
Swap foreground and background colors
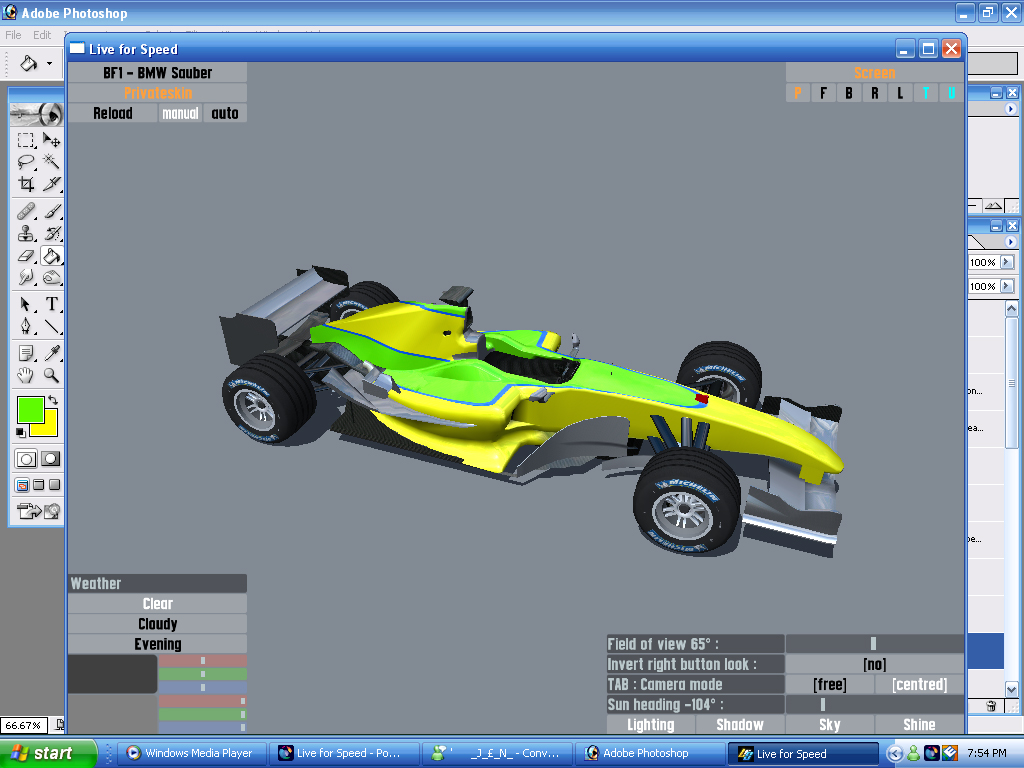53,400
